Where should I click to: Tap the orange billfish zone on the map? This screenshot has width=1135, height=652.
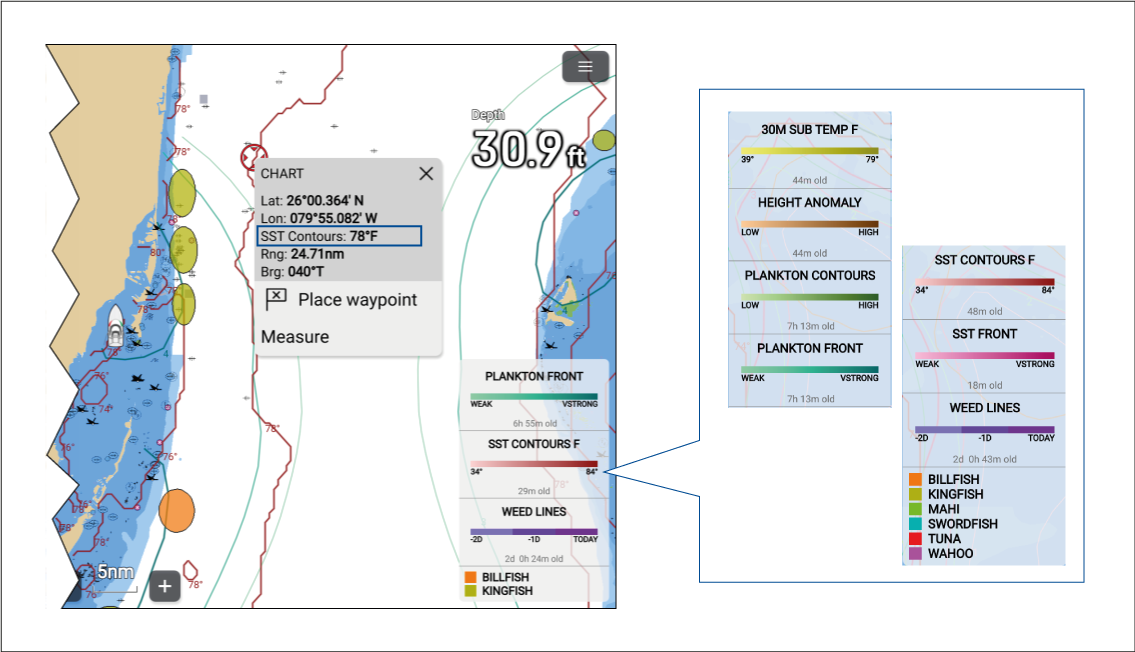[176, 510]
